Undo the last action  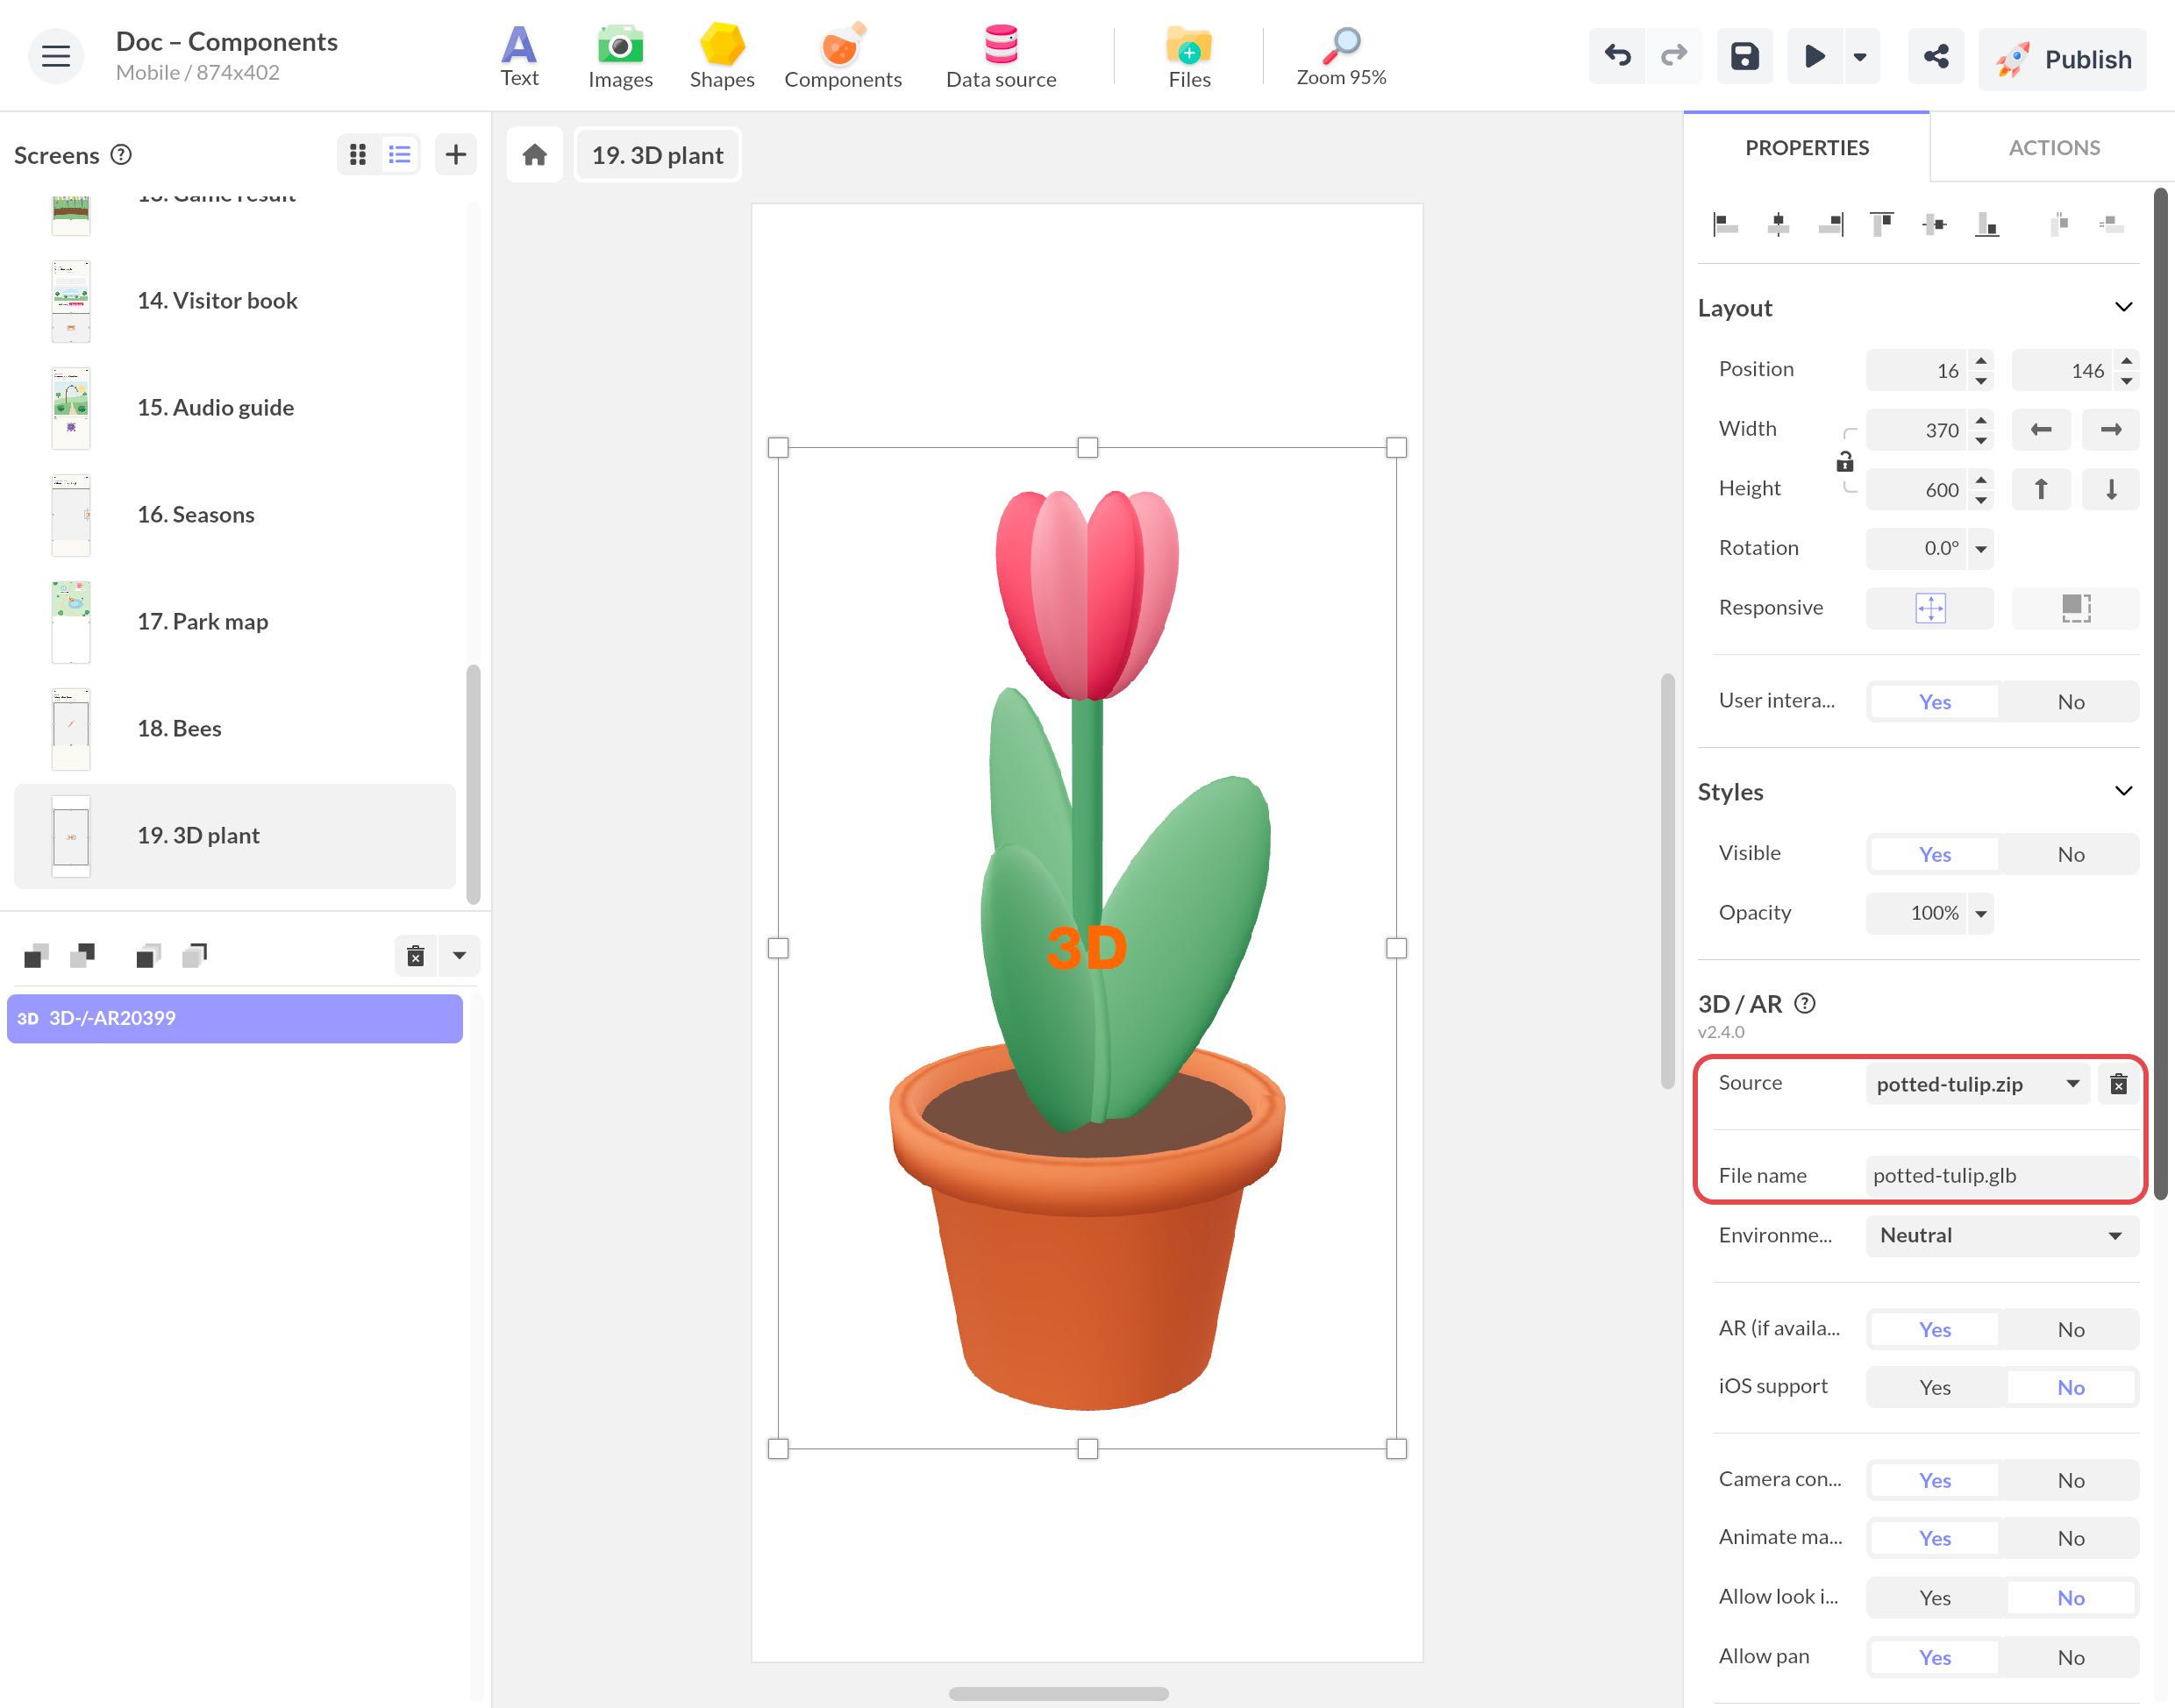1617,56
